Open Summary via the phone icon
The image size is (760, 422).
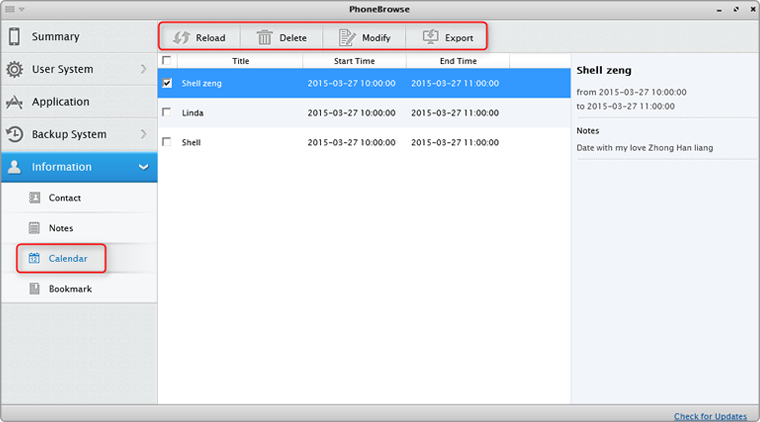click(x=15, y=37)
